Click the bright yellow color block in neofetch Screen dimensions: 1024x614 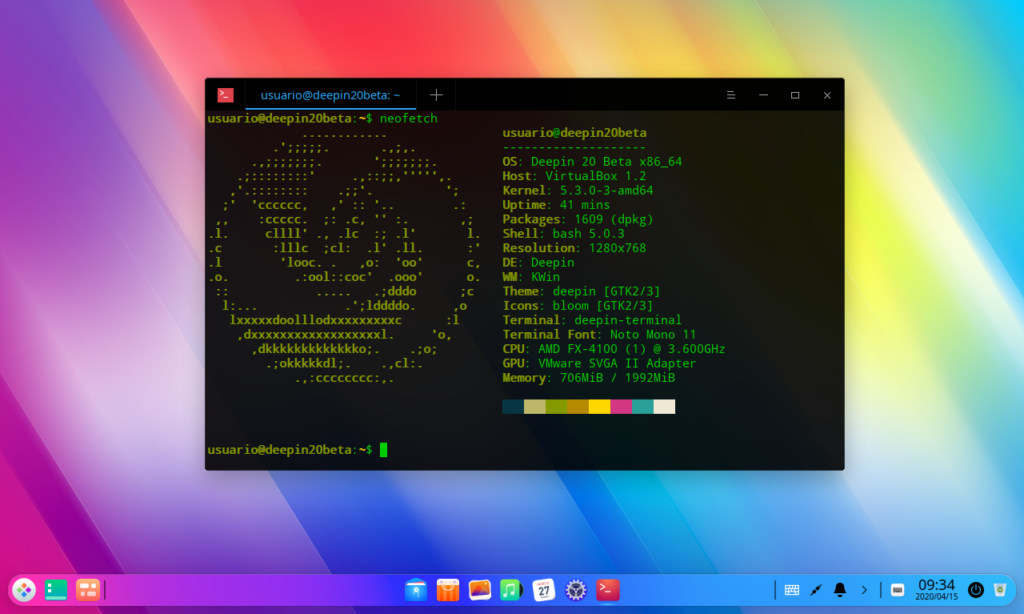click(x=599, y=407)
